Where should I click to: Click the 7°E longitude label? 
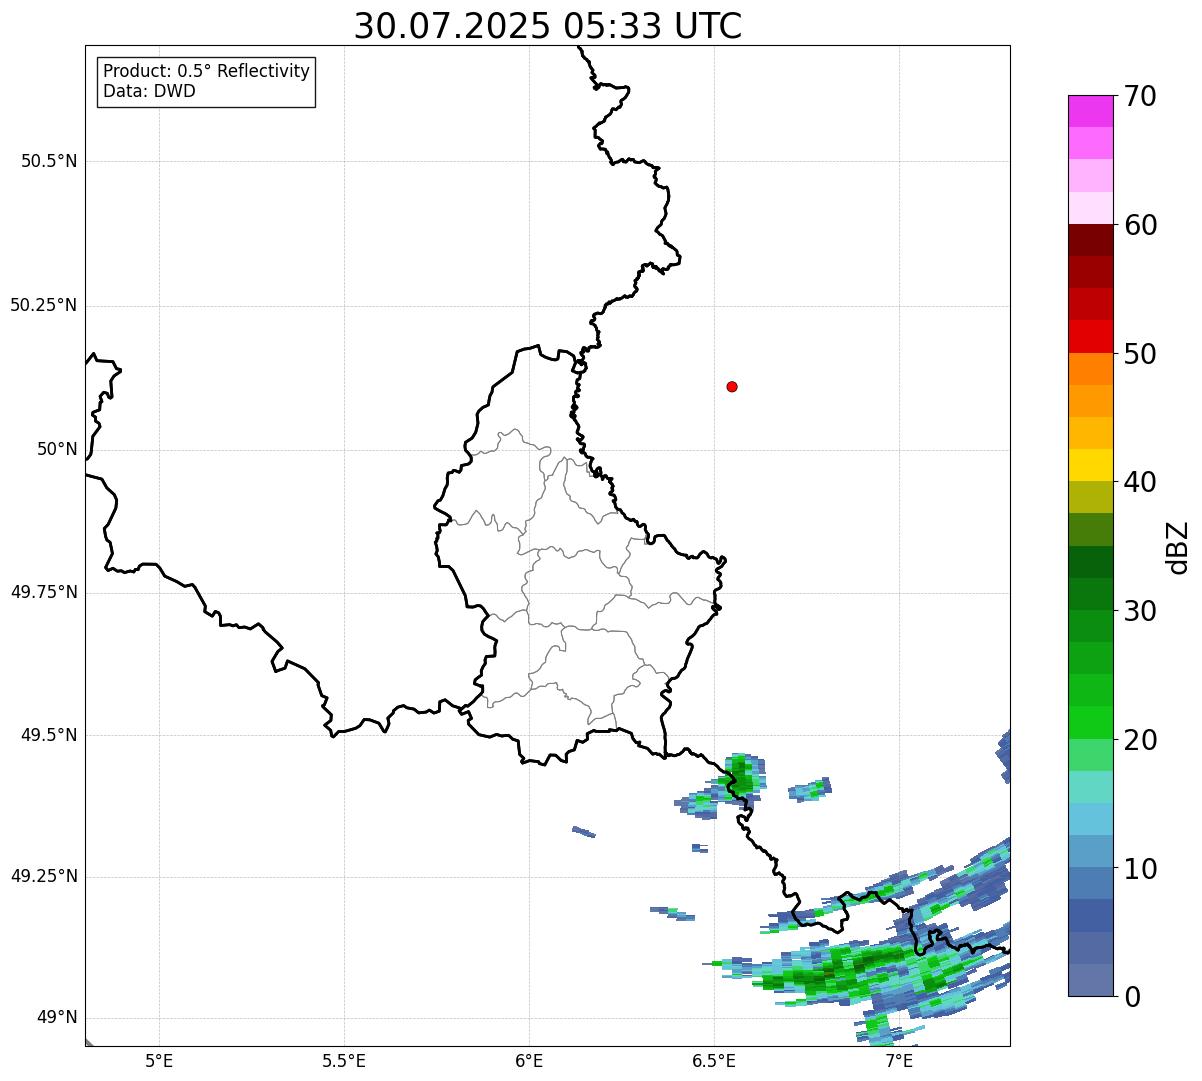click(x=899, y=1060)
